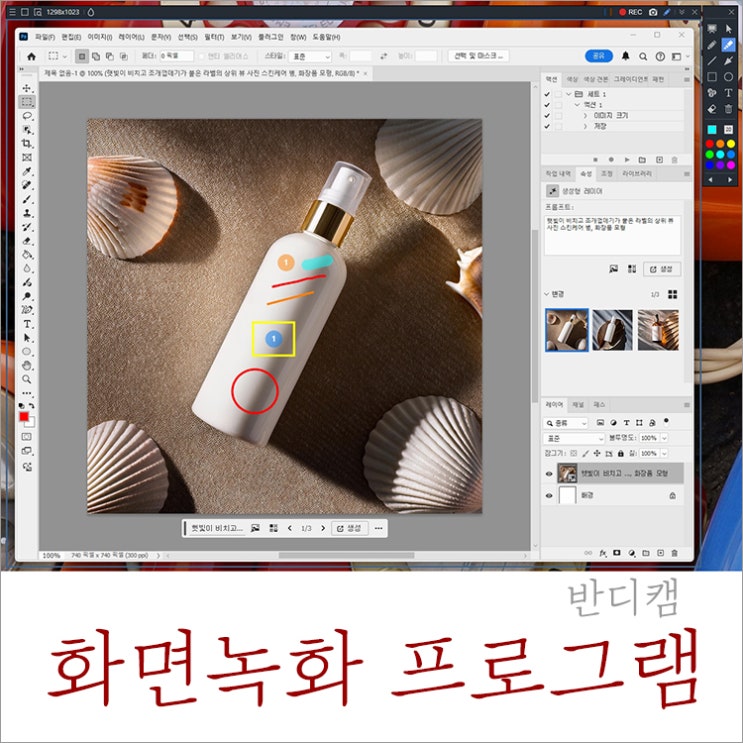Pick yellow color in Bandicam palette
Screen dimensions: 743x743
pyautogui.click(x=731, y=144)
